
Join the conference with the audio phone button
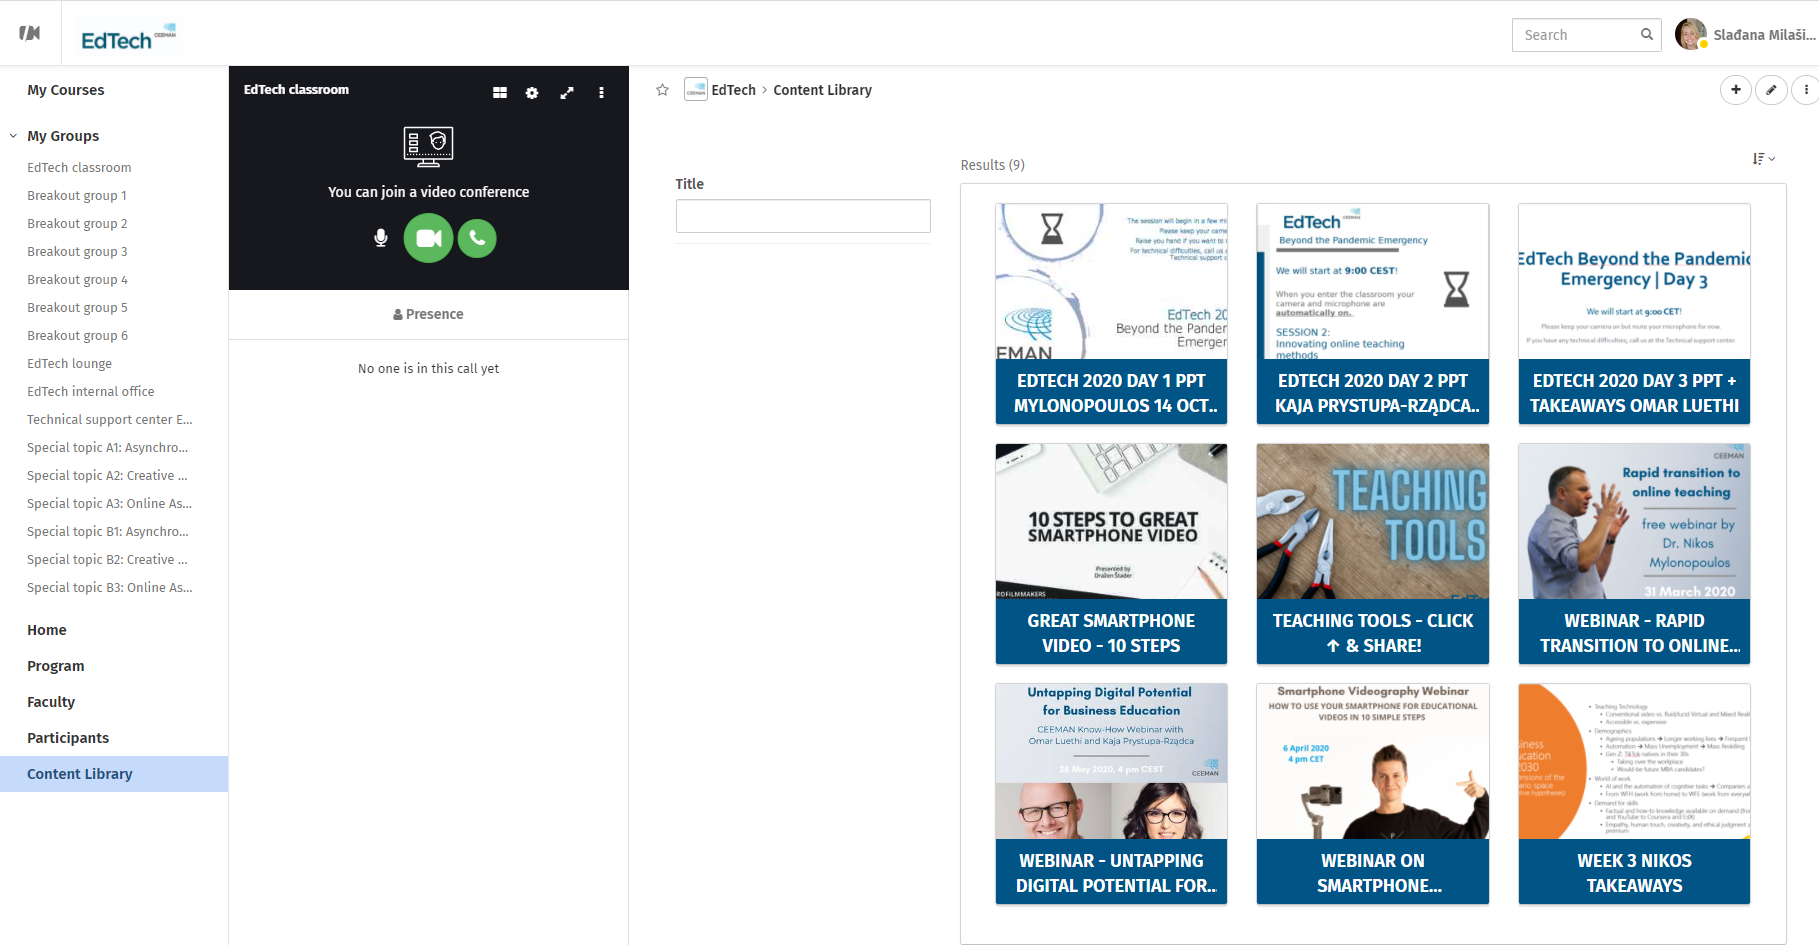pos(477,238)
